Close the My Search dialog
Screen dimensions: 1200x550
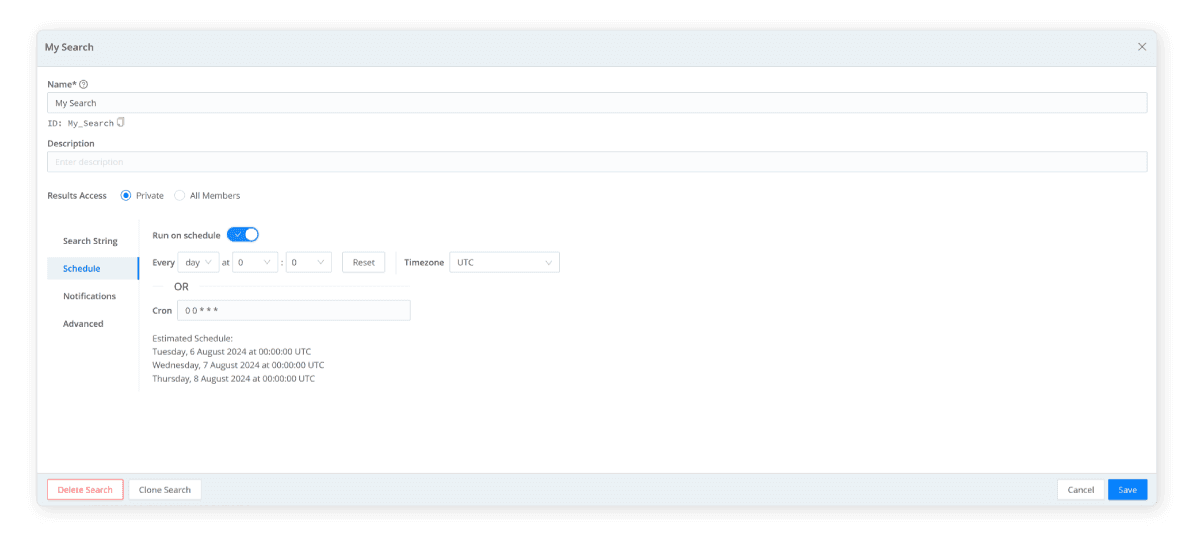click(x=1142, y=47)
